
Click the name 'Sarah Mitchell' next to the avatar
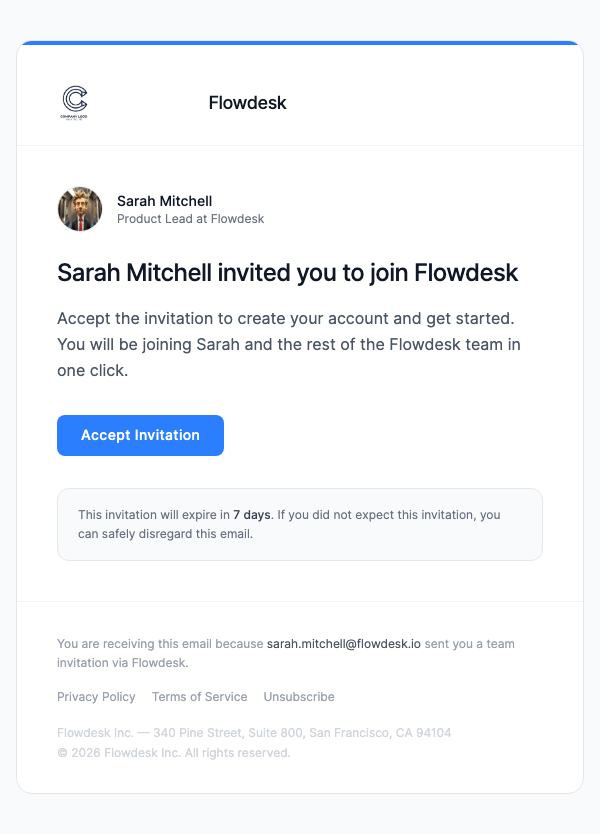click(x=164, y=201)
